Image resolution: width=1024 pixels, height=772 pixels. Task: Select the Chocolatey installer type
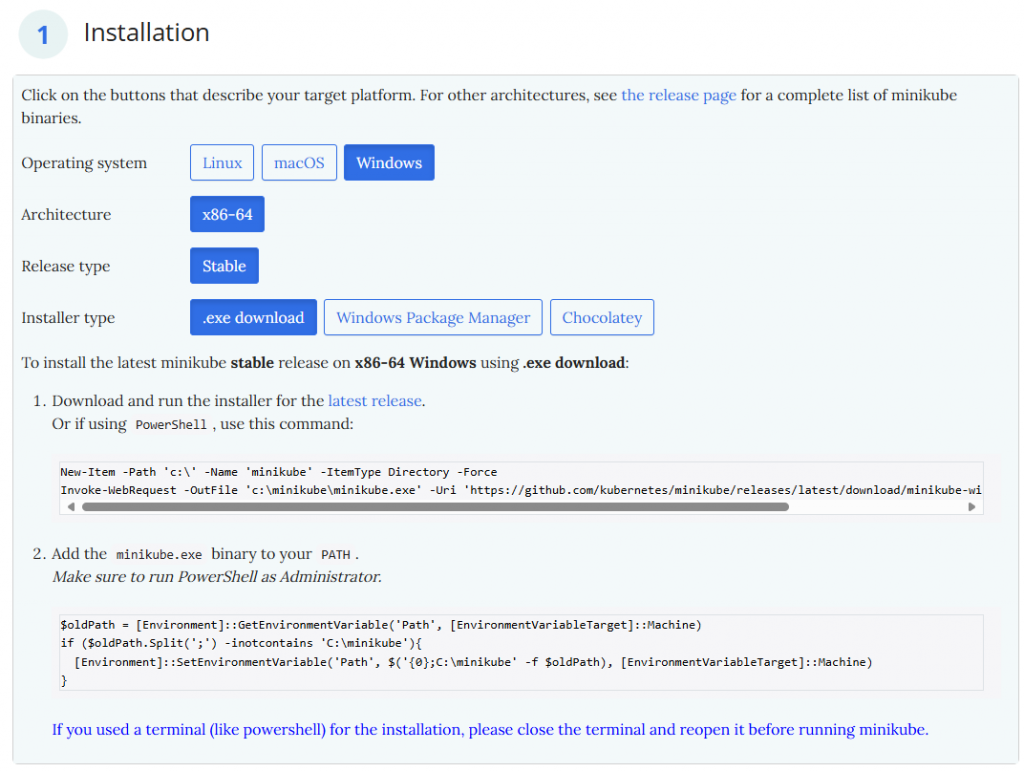(601, 317)
